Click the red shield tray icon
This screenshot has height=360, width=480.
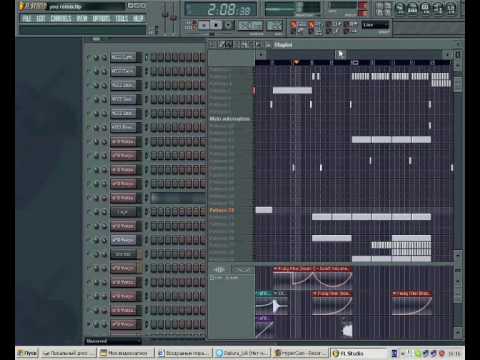pos(442,353)
